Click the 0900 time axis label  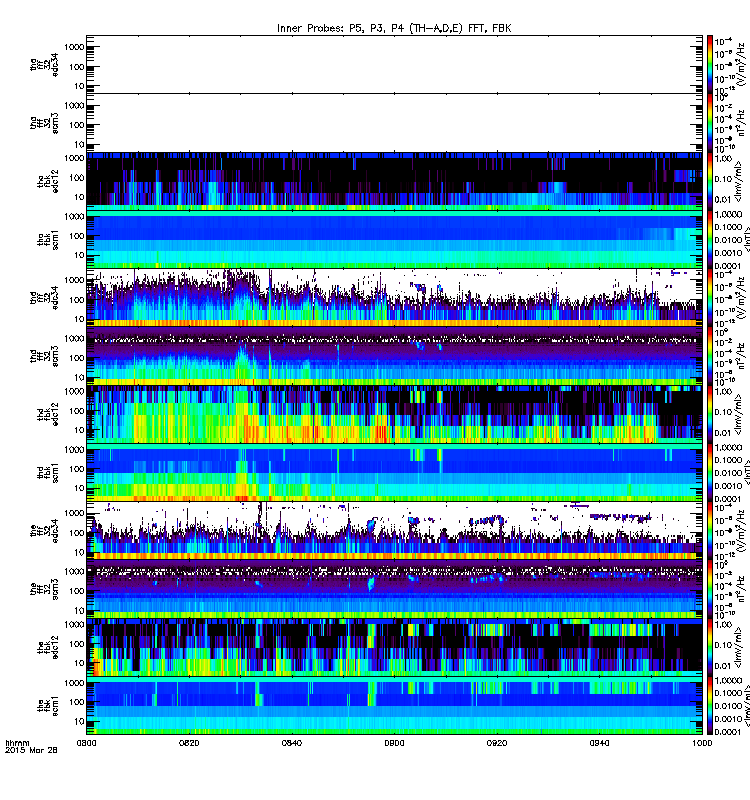(x=394, y=743)
